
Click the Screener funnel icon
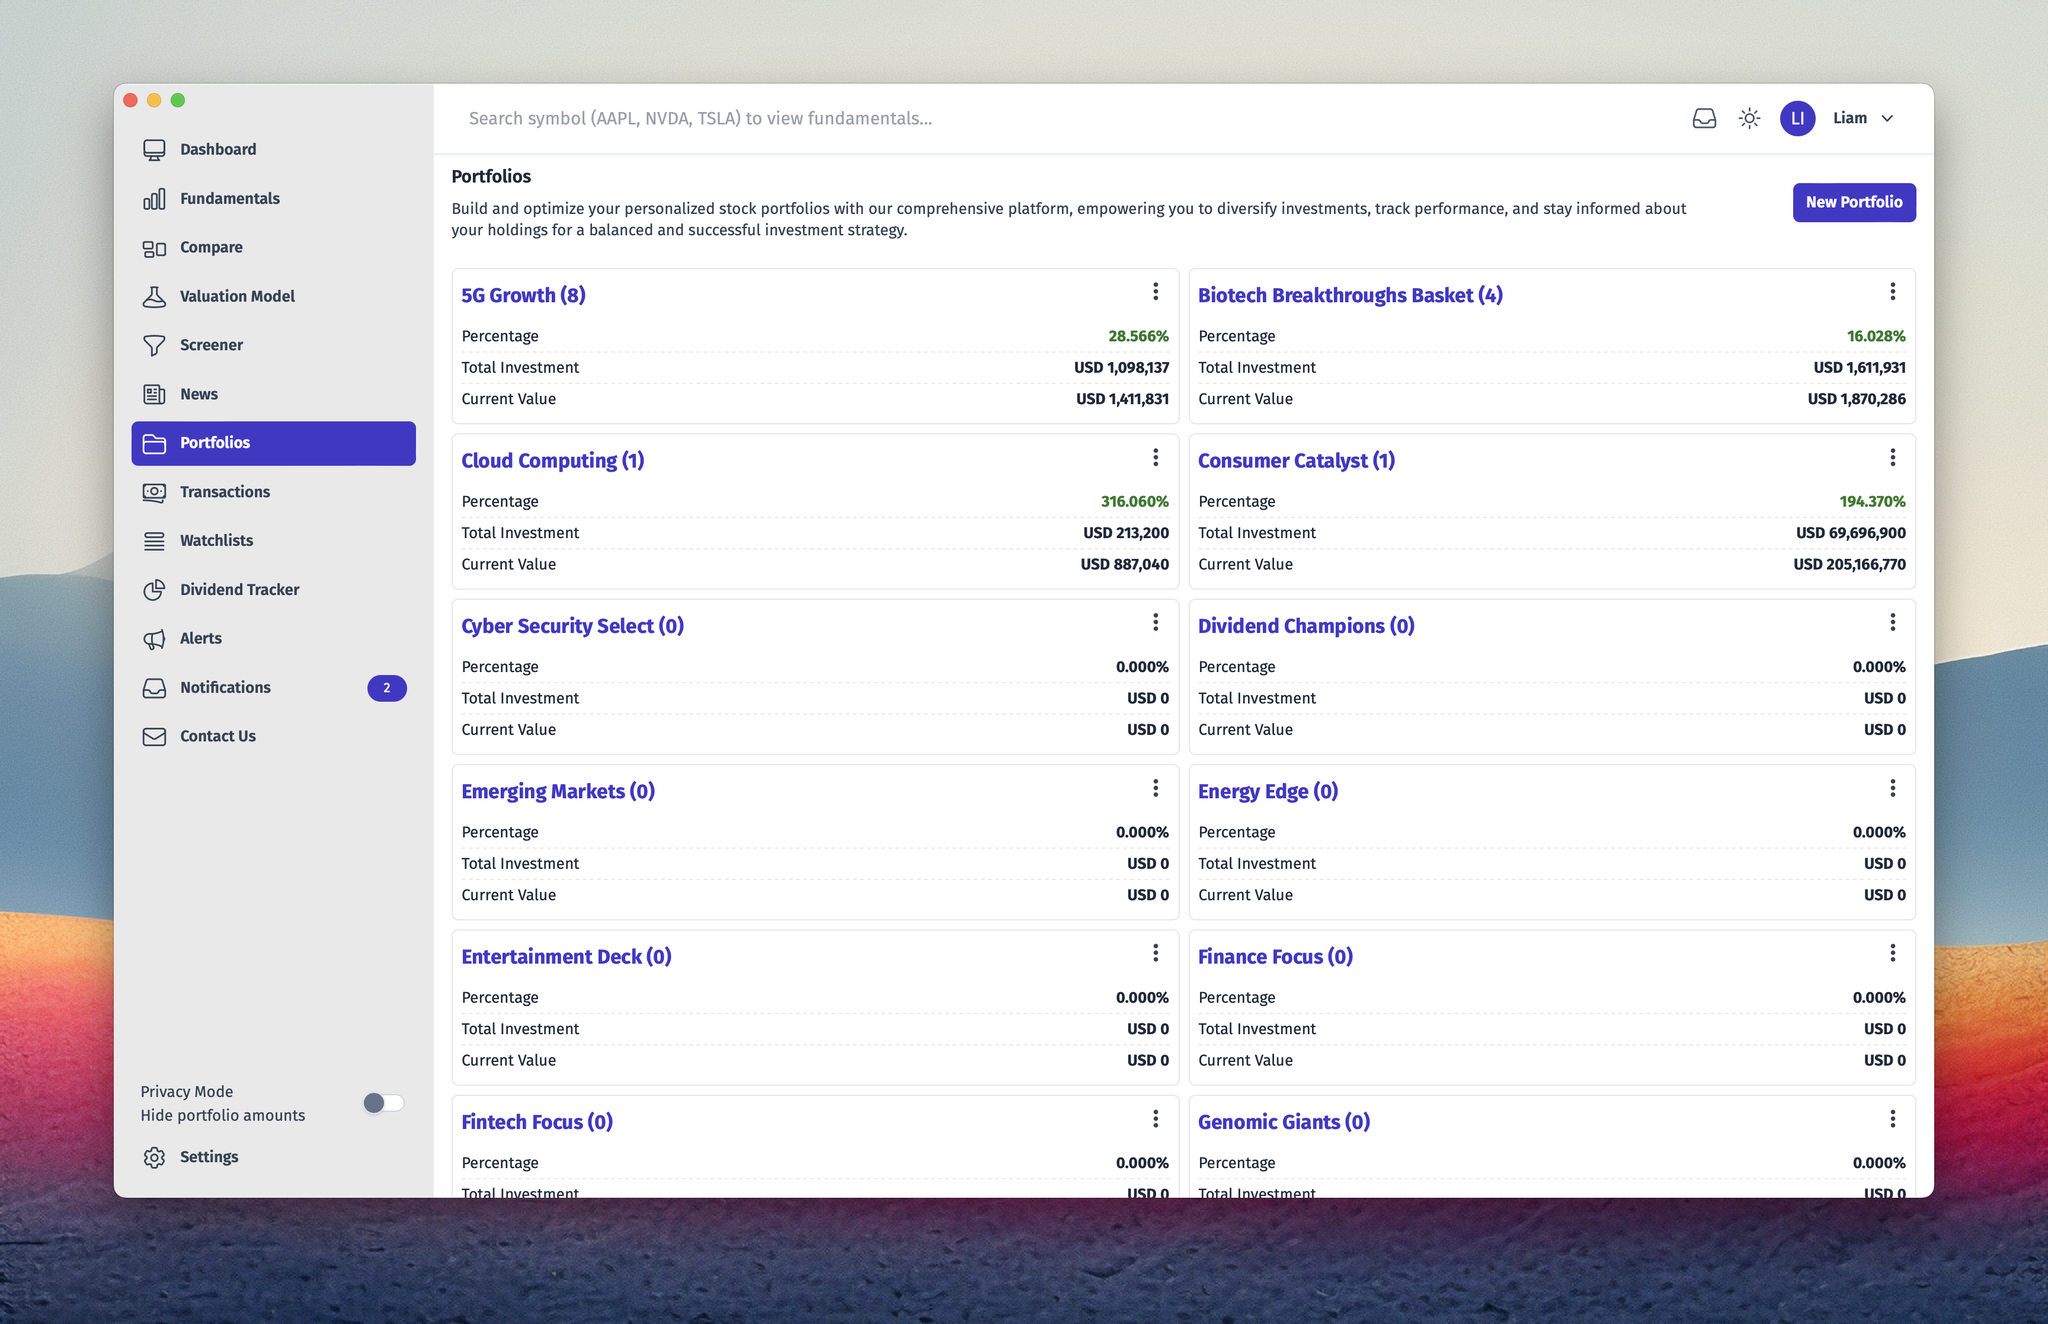[154, 346]
